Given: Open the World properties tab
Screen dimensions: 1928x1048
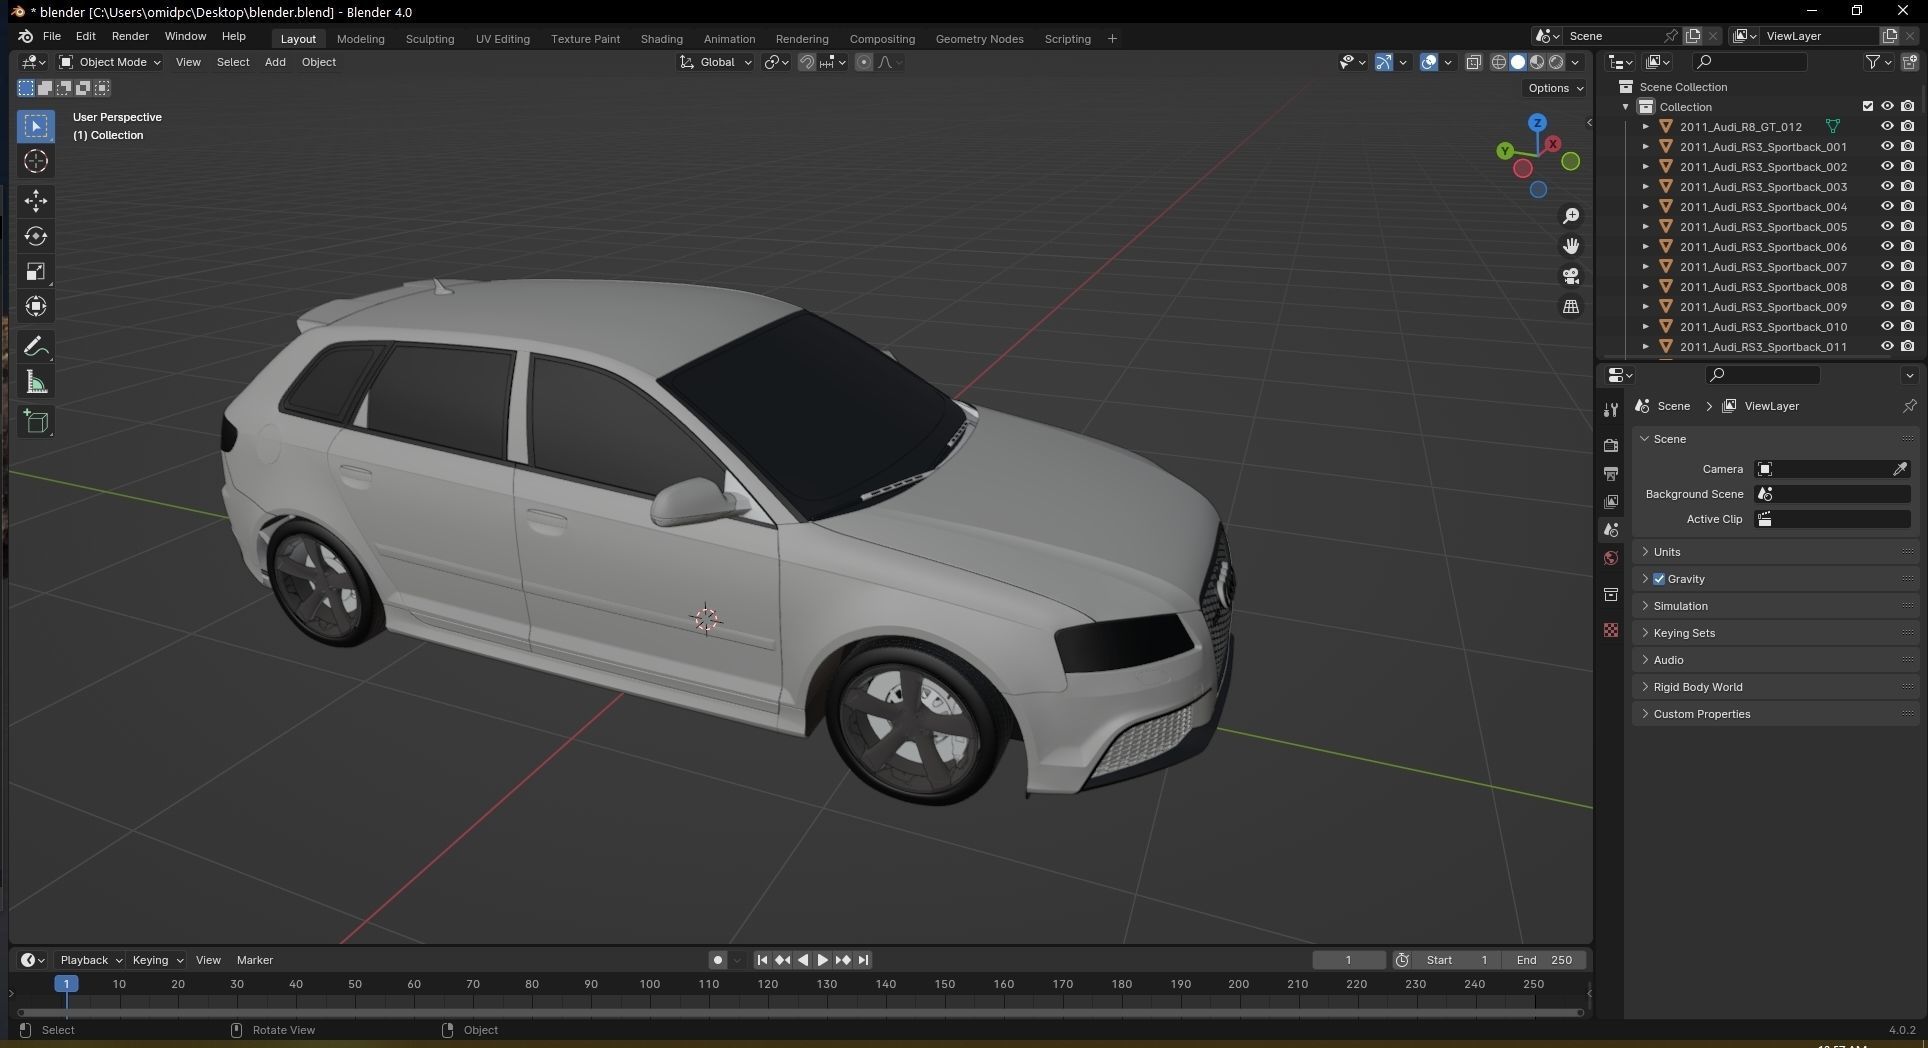Looking at the screenshot, I should pos(1610,558).
